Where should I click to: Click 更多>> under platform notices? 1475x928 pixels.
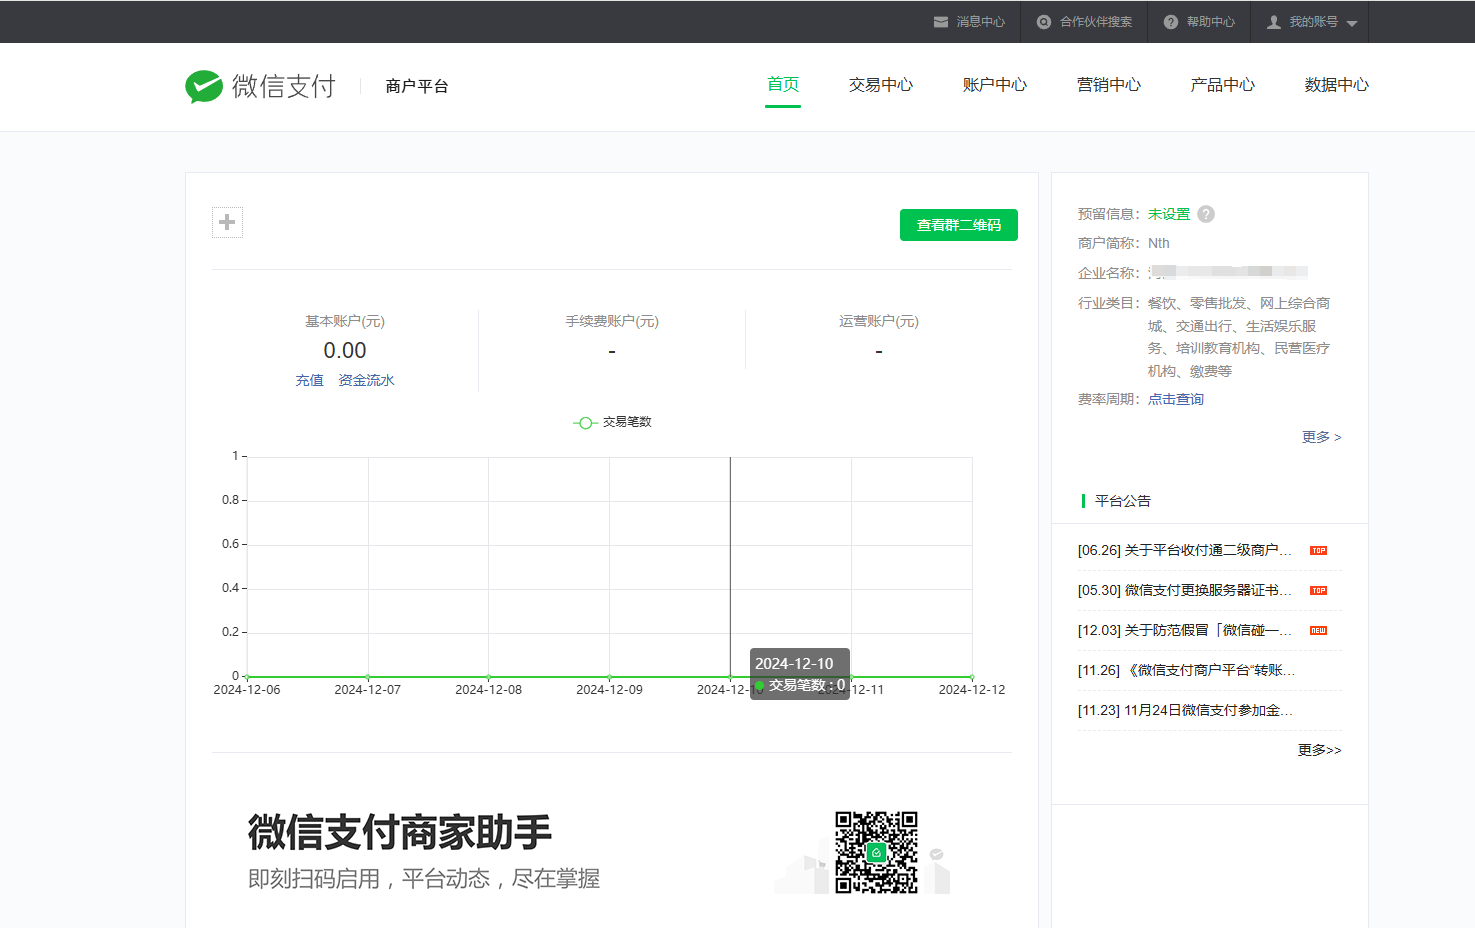[x=1320, y=750]
